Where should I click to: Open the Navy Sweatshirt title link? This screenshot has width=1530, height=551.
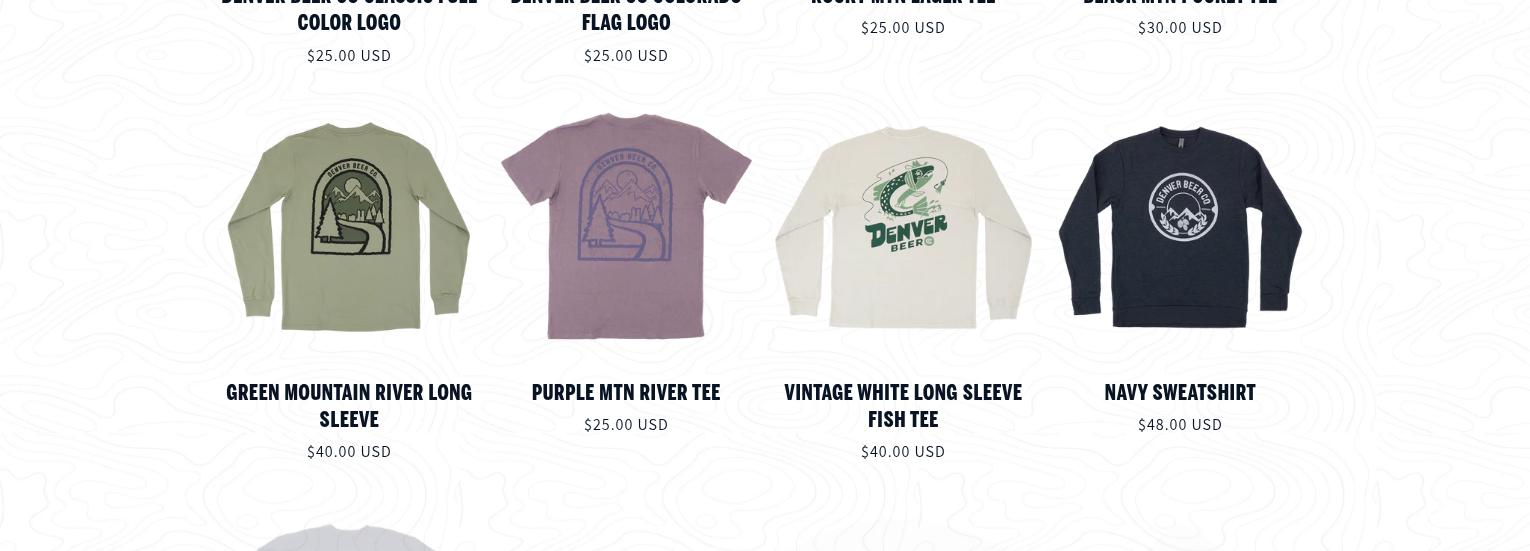(1180, 392)
